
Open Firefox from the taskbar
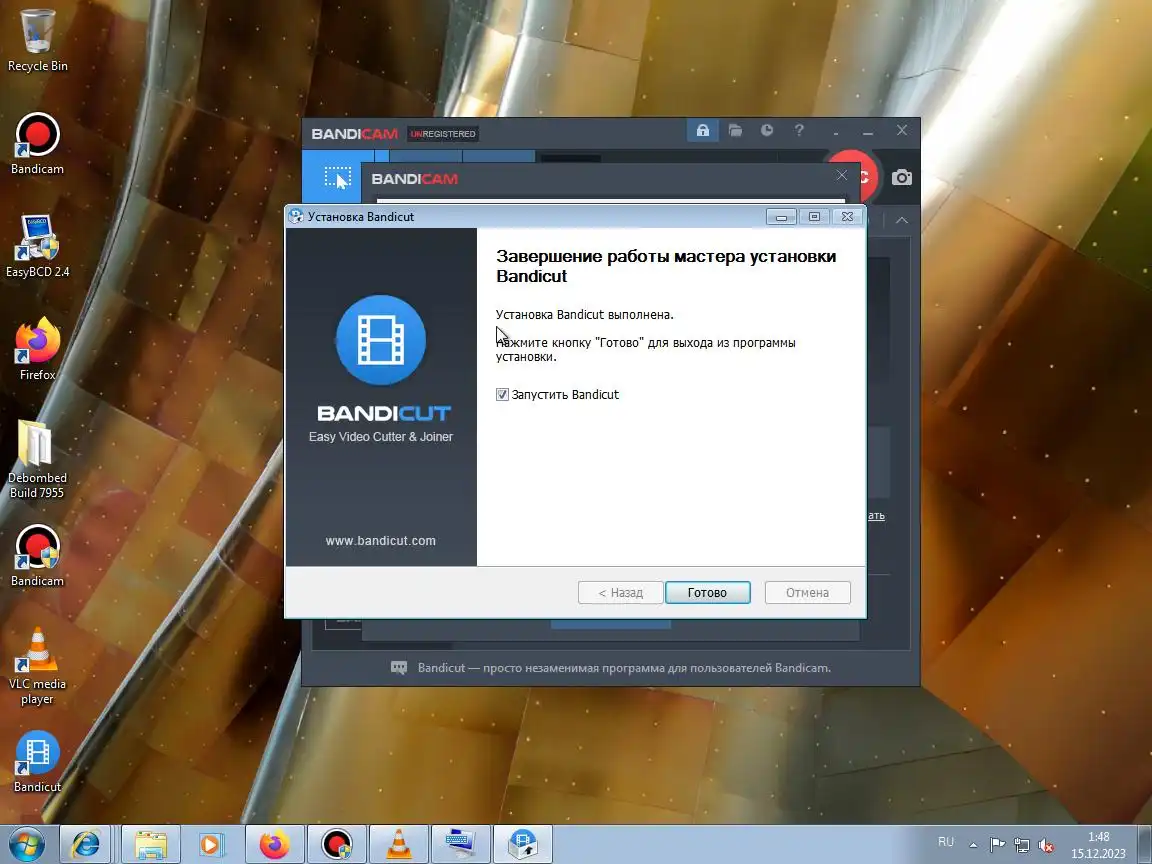coord(274,844)
